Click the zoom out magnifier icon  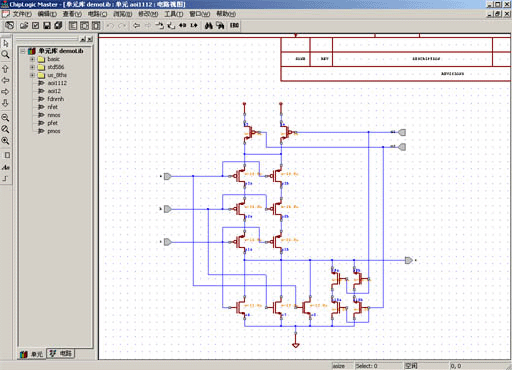[x=6, y=118]
